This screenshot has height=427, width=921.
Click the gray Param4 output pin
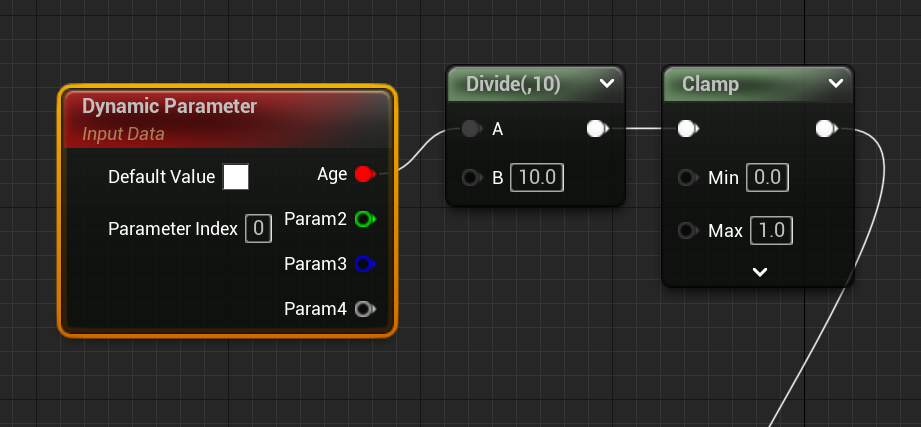(x=365, y=309)
